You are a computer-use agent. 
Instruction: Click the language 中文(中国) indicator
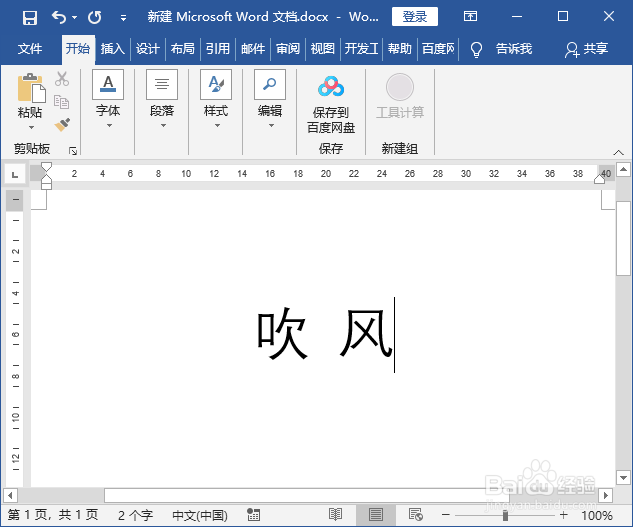pyautogui.click(x=200, y=515)
